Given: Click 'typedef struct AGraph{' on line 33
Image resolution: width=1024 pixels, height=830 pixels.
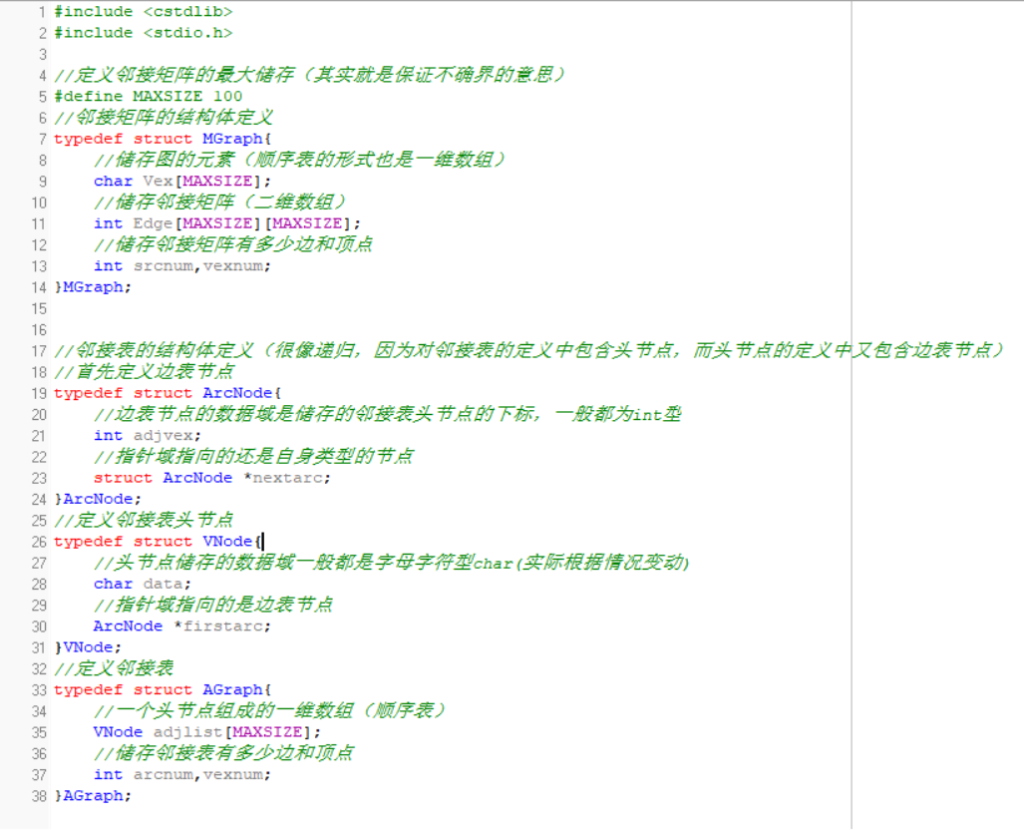Looking at the screenshot, I should [162, 690].
